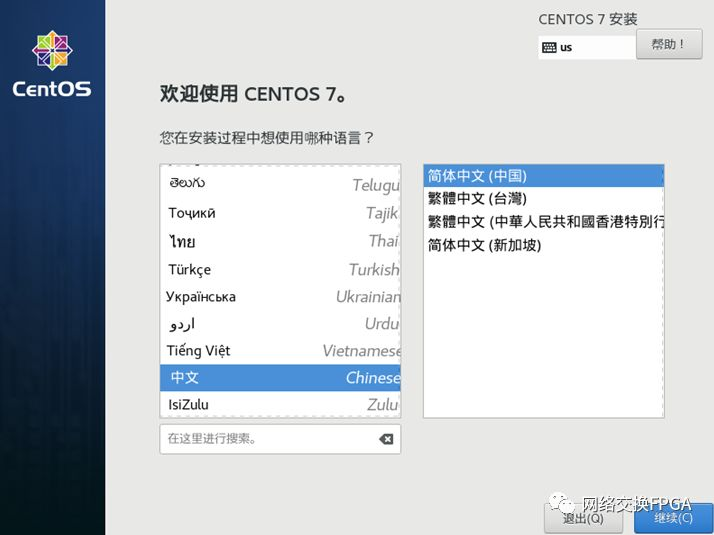Viewport: 714px width, 535px height.
Task: Click the keyboard layout icon
Action: (x=549, y=47)
